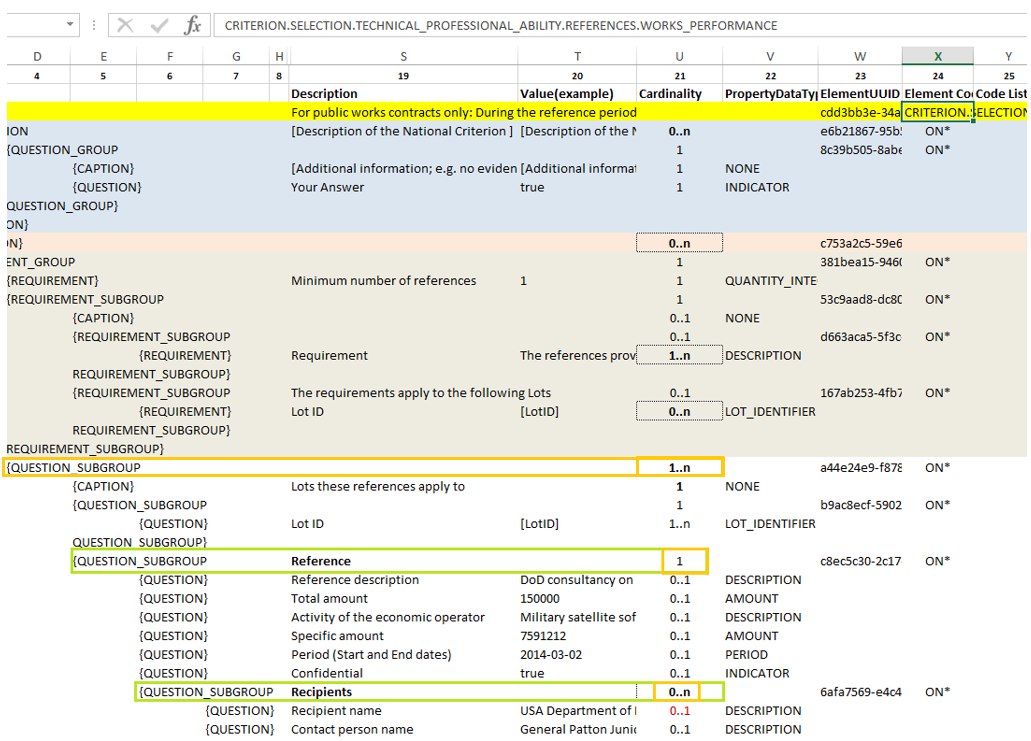The height and width of the screenshot is (741, 1031).
Task: Click the e6b21867-95b UUID cell
Action: pos(860,131)
